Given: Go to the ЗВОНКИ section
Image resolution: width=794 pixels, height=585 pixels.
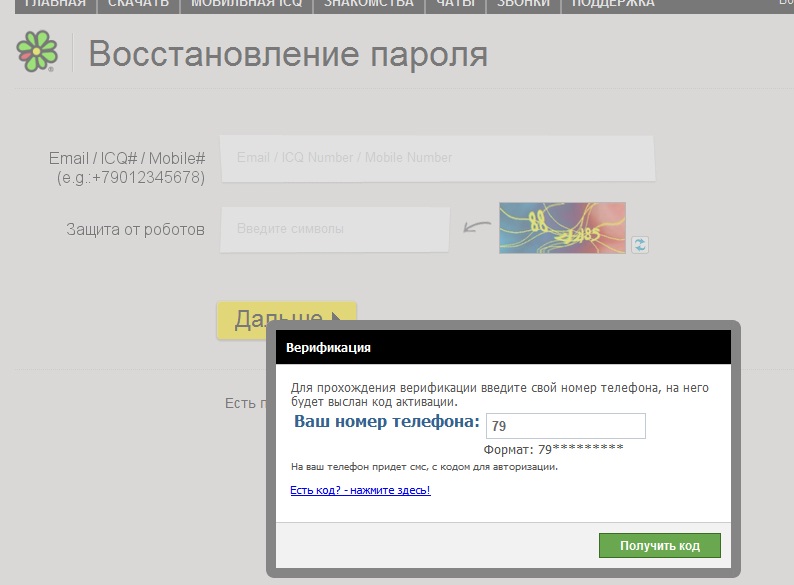Looking at the screenshot, I should (523, 4).
